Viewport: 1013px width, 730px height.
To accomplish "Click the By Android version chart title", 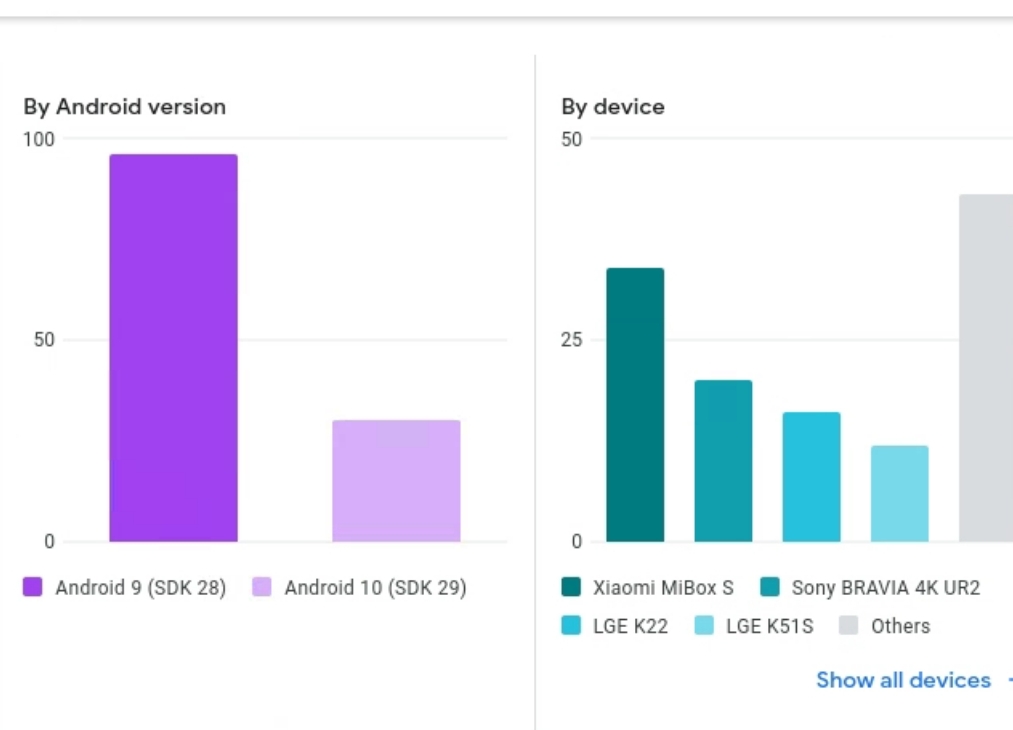I will (124, 107).
